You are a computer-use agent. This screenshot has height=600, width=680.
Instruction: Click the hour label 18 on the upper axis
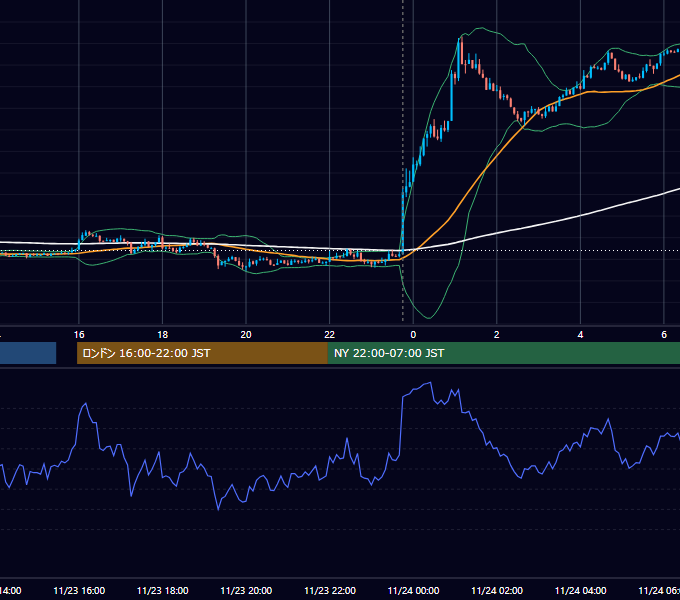(163, 335)
